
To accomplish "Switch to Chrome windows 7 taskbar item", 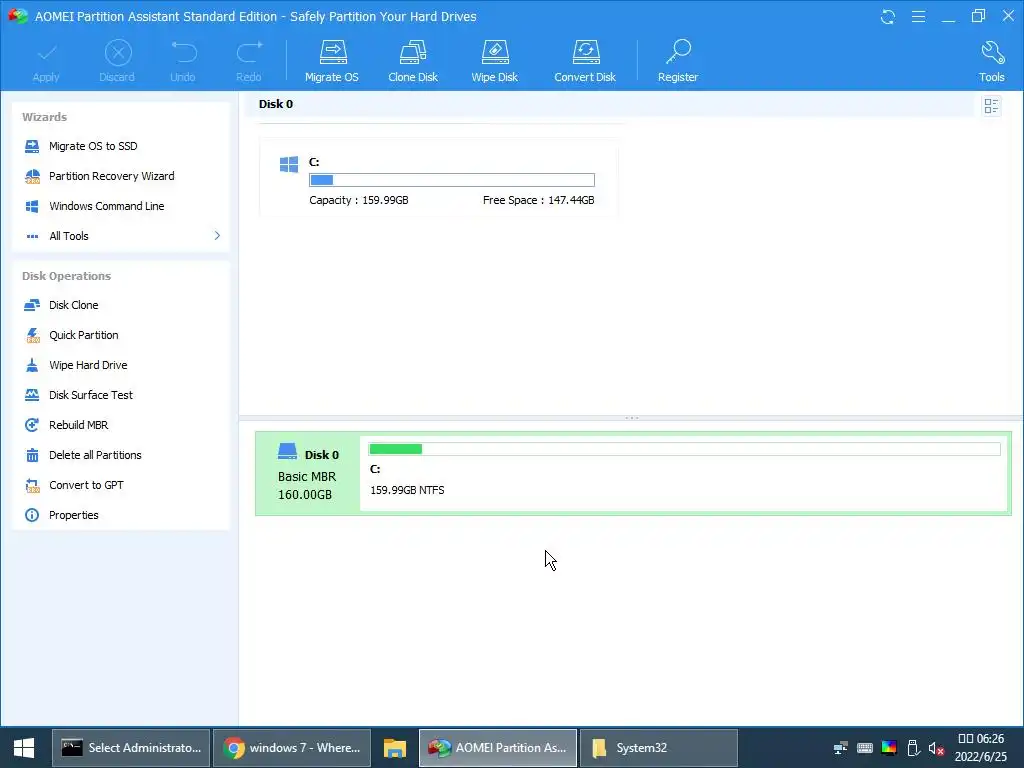I will point(292,748).
